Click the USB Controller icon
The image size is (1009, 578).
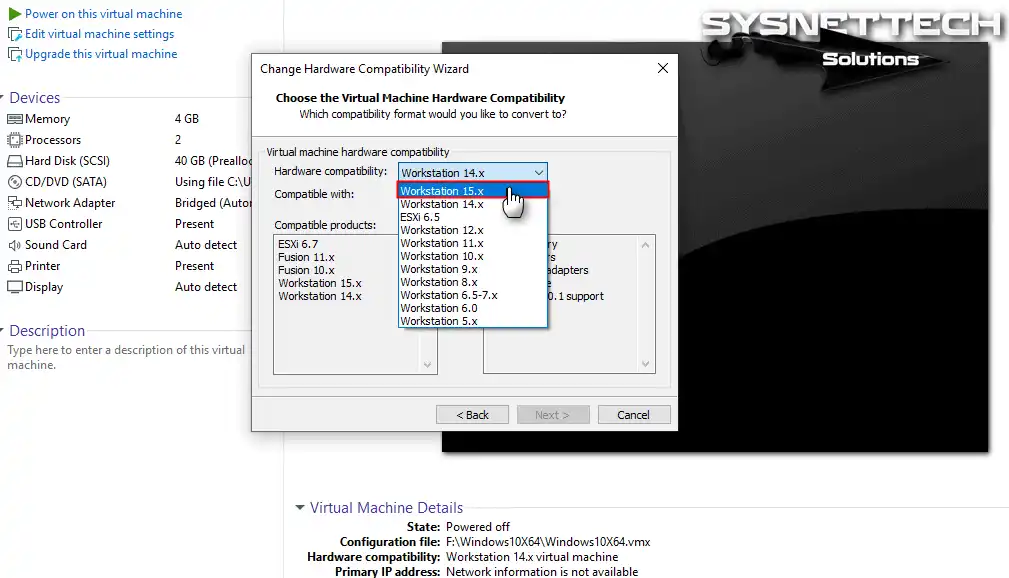[14, 224]
